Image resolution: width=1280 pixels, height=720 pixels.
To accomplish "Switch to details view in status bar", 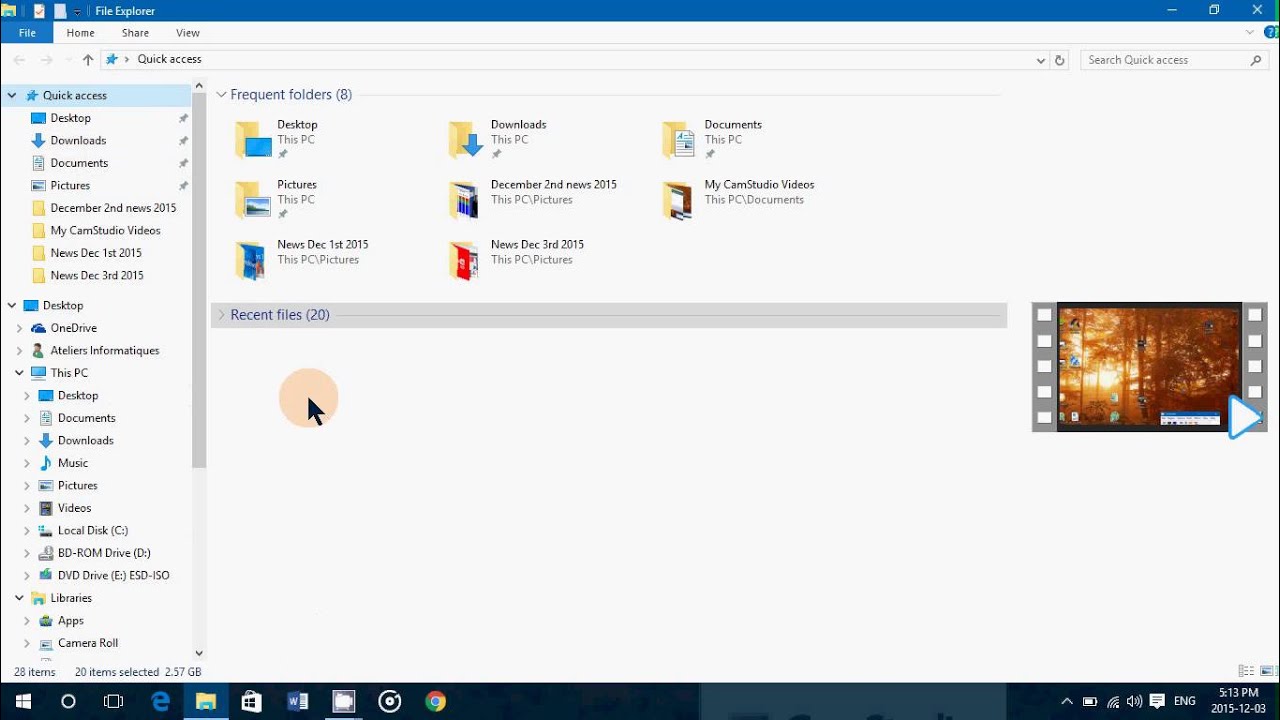I will (1245, 671).
